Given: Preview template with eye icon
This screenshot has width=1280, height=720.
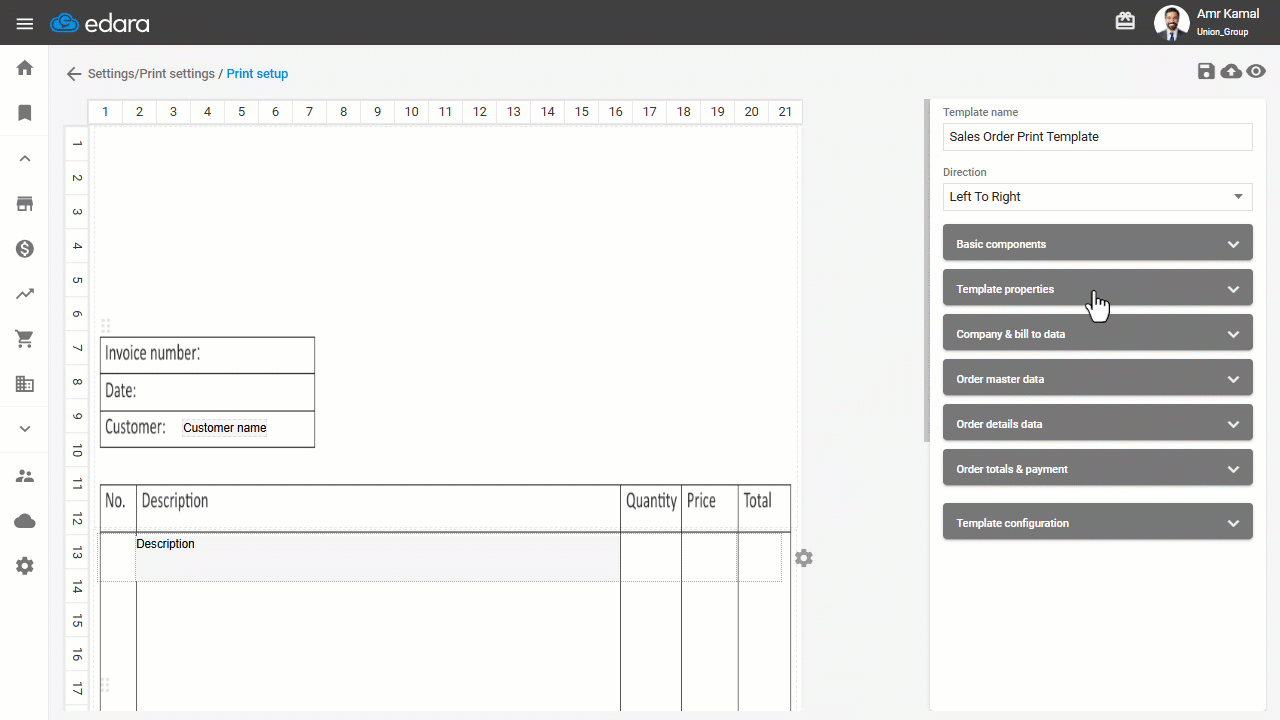Looking at the screenshot, I should [x=1257, y=71].
